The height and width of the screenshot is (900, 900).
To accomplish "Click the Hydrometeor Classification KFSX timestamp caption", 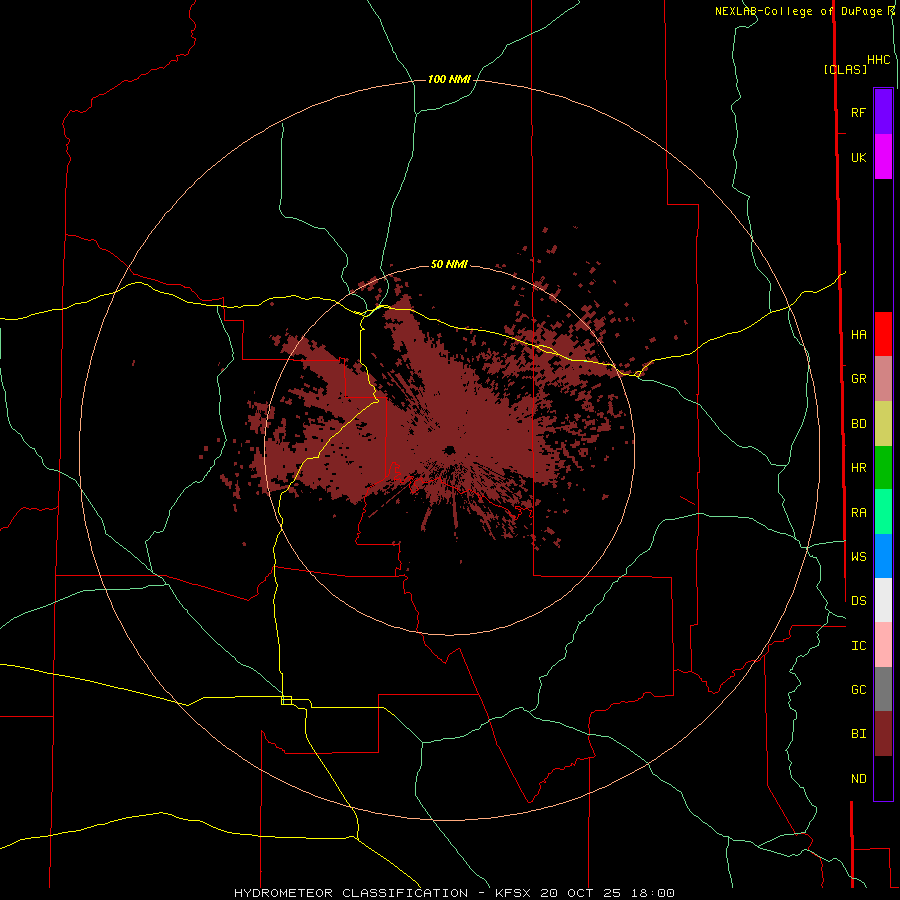I will [x=454, y=893].
